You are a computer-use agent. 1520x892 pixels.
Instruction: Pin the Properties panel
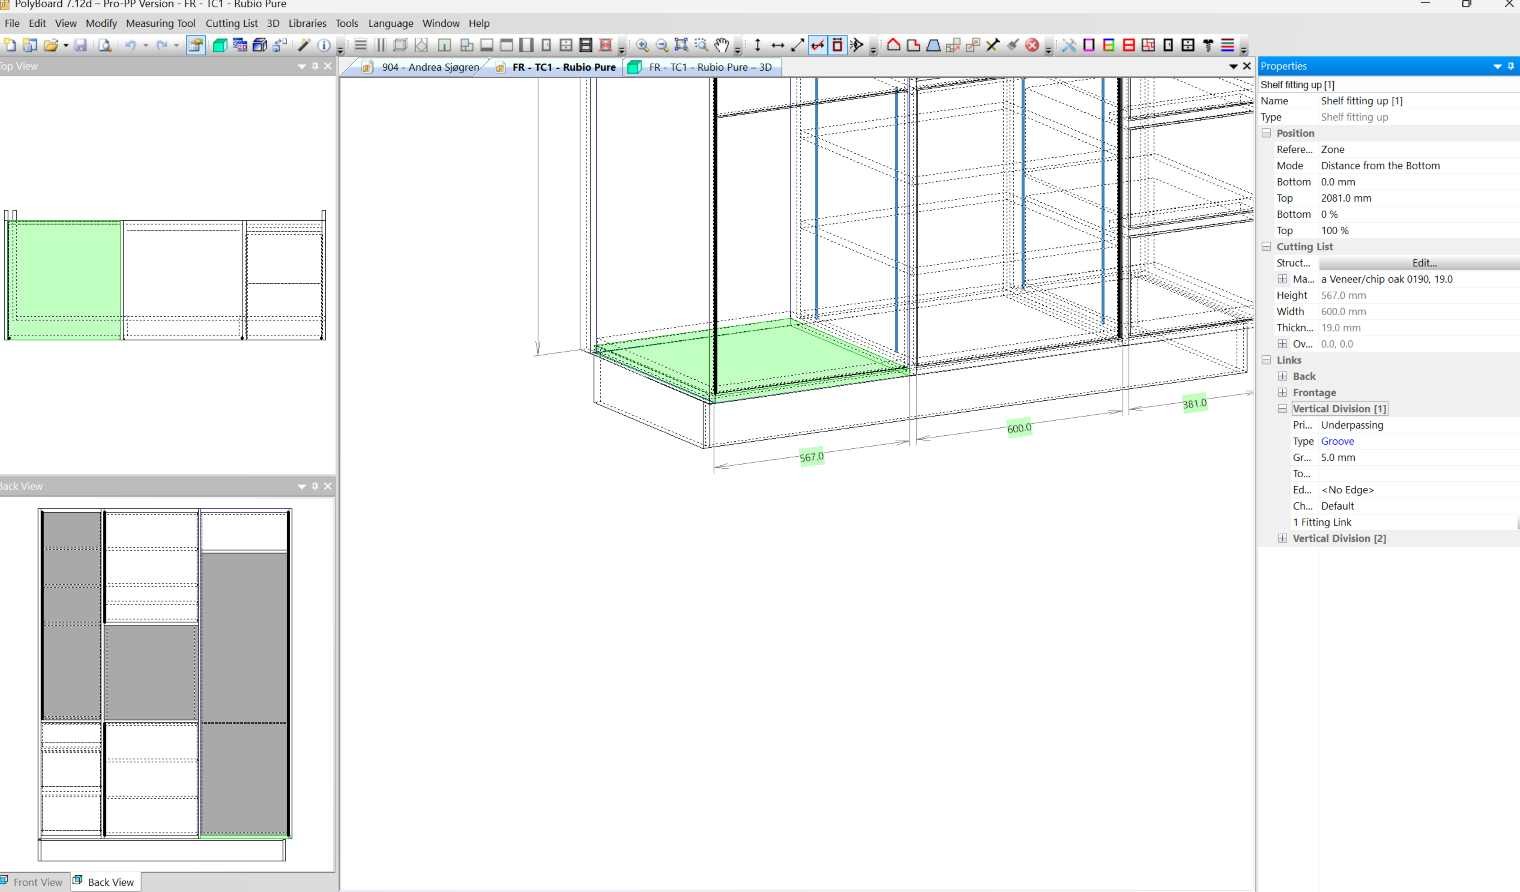pos(1510,66)
